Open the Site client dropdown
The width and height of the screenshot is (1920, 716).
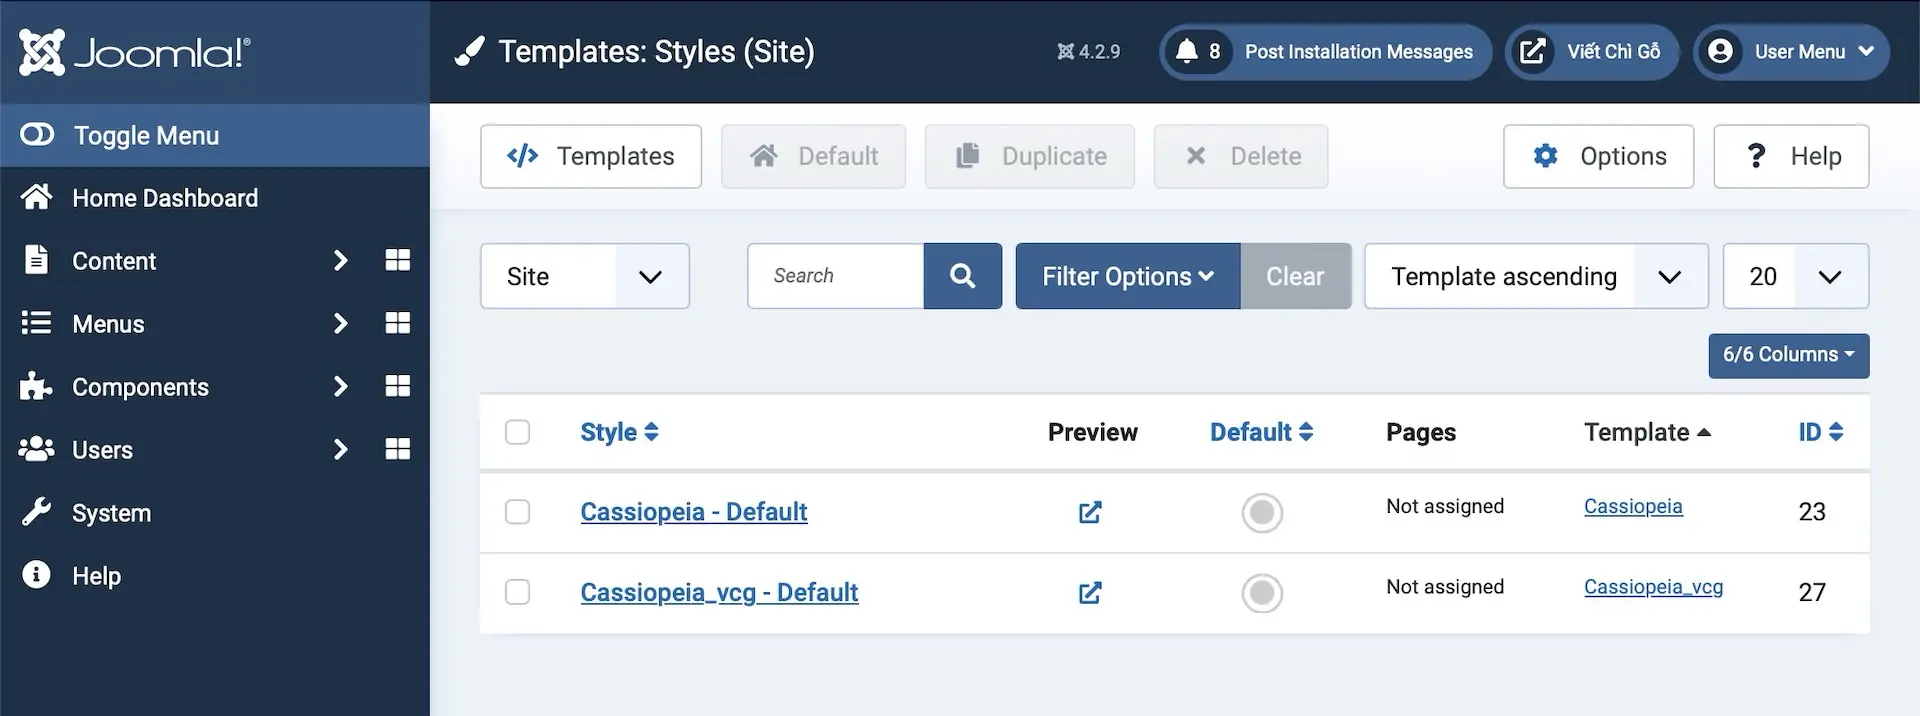pos(584,276)
